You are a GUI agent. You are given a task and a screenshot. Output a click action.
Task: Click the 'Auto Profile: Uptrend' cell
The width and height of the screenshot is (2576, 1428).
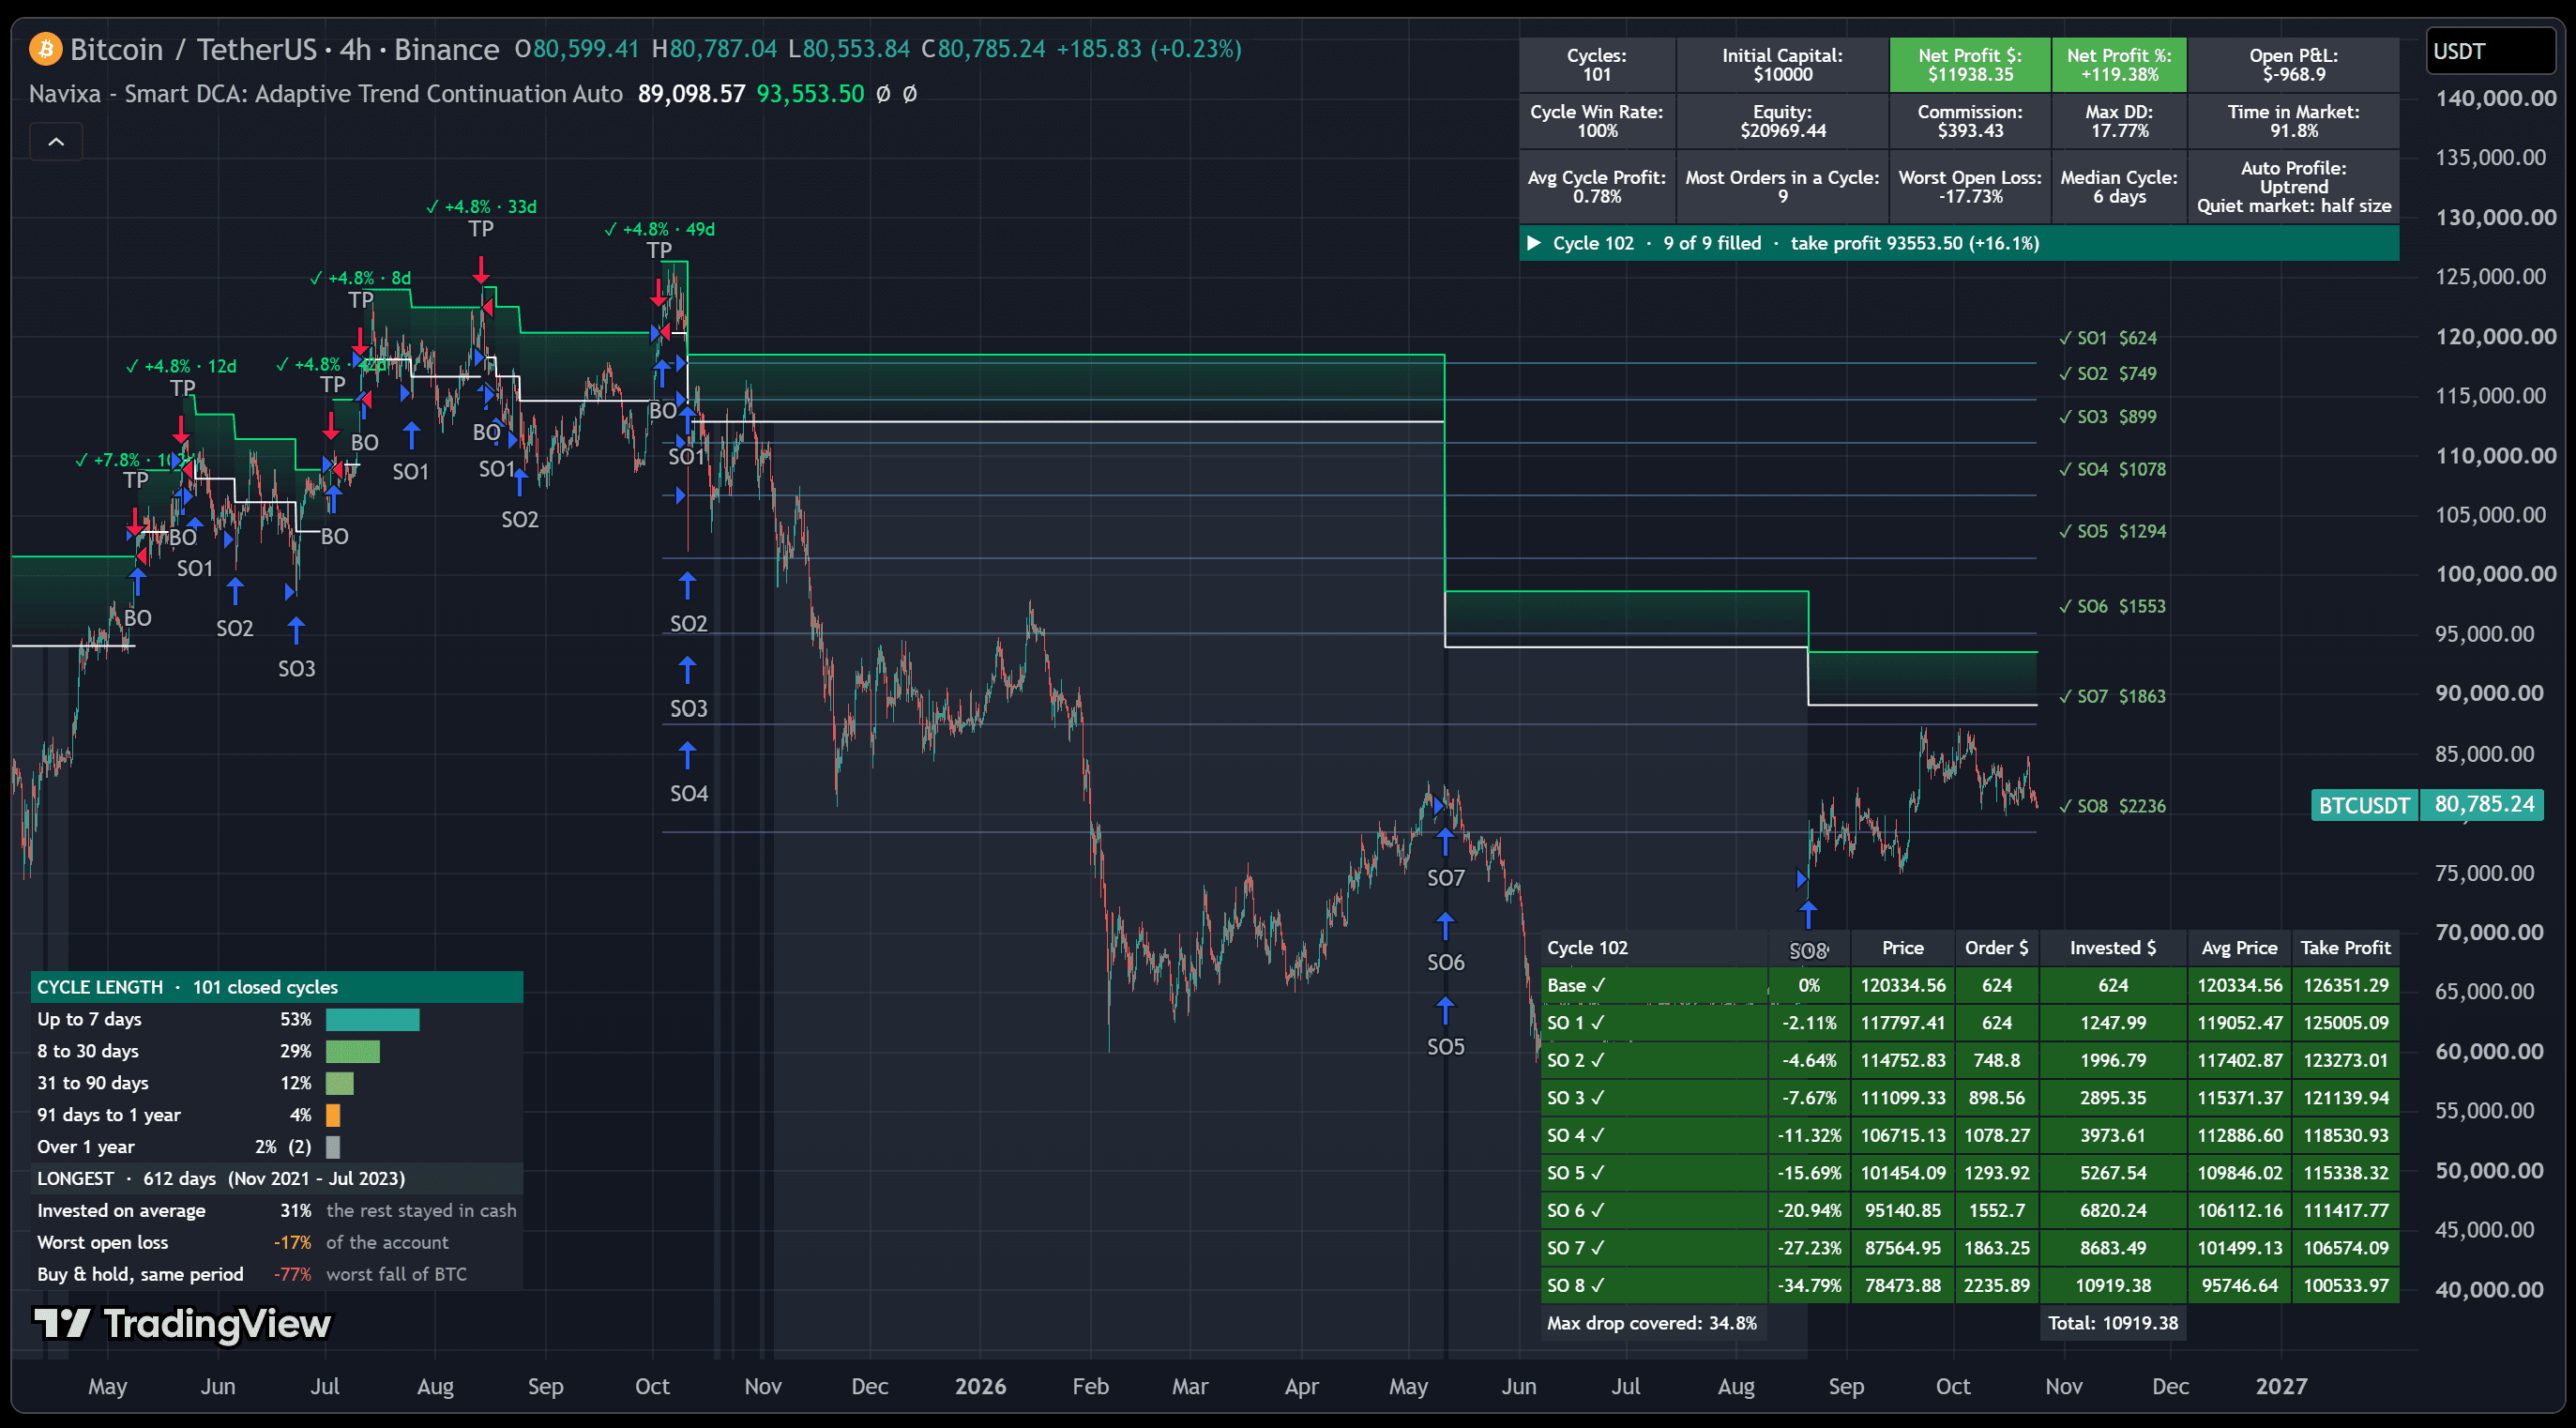tap(2293, 187)
